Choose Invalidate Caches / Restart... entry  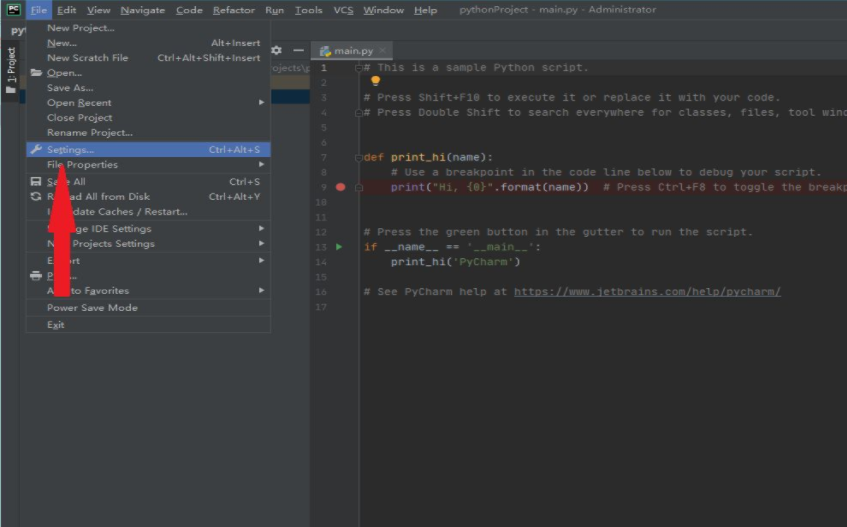[x=148, y=212]
